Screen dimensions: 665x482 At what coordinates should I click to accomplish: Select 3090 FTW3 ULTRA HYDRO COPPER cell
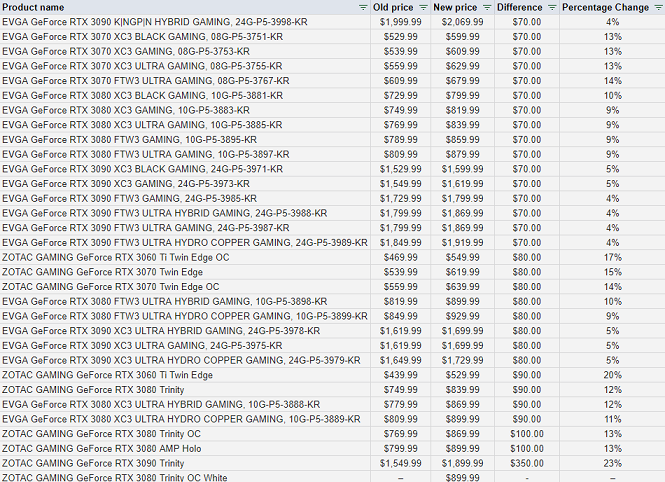coord(185,242)
